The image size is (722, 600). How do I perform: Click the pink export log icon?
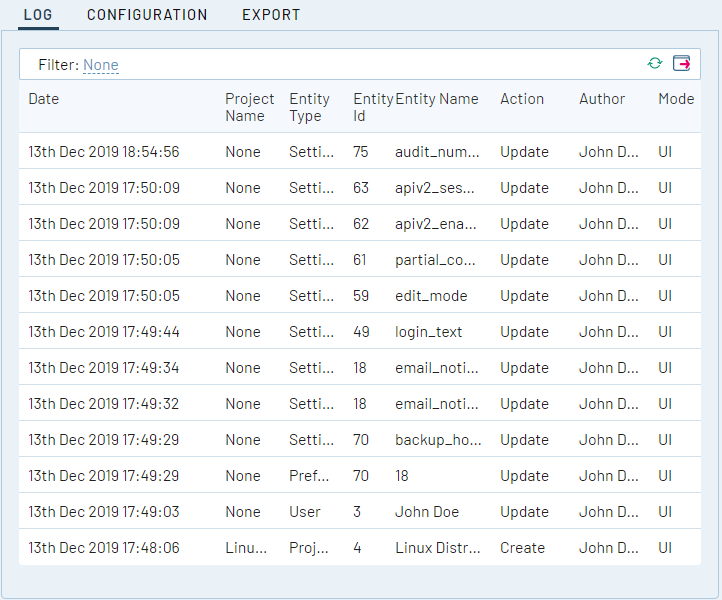(x=682, y=63)
